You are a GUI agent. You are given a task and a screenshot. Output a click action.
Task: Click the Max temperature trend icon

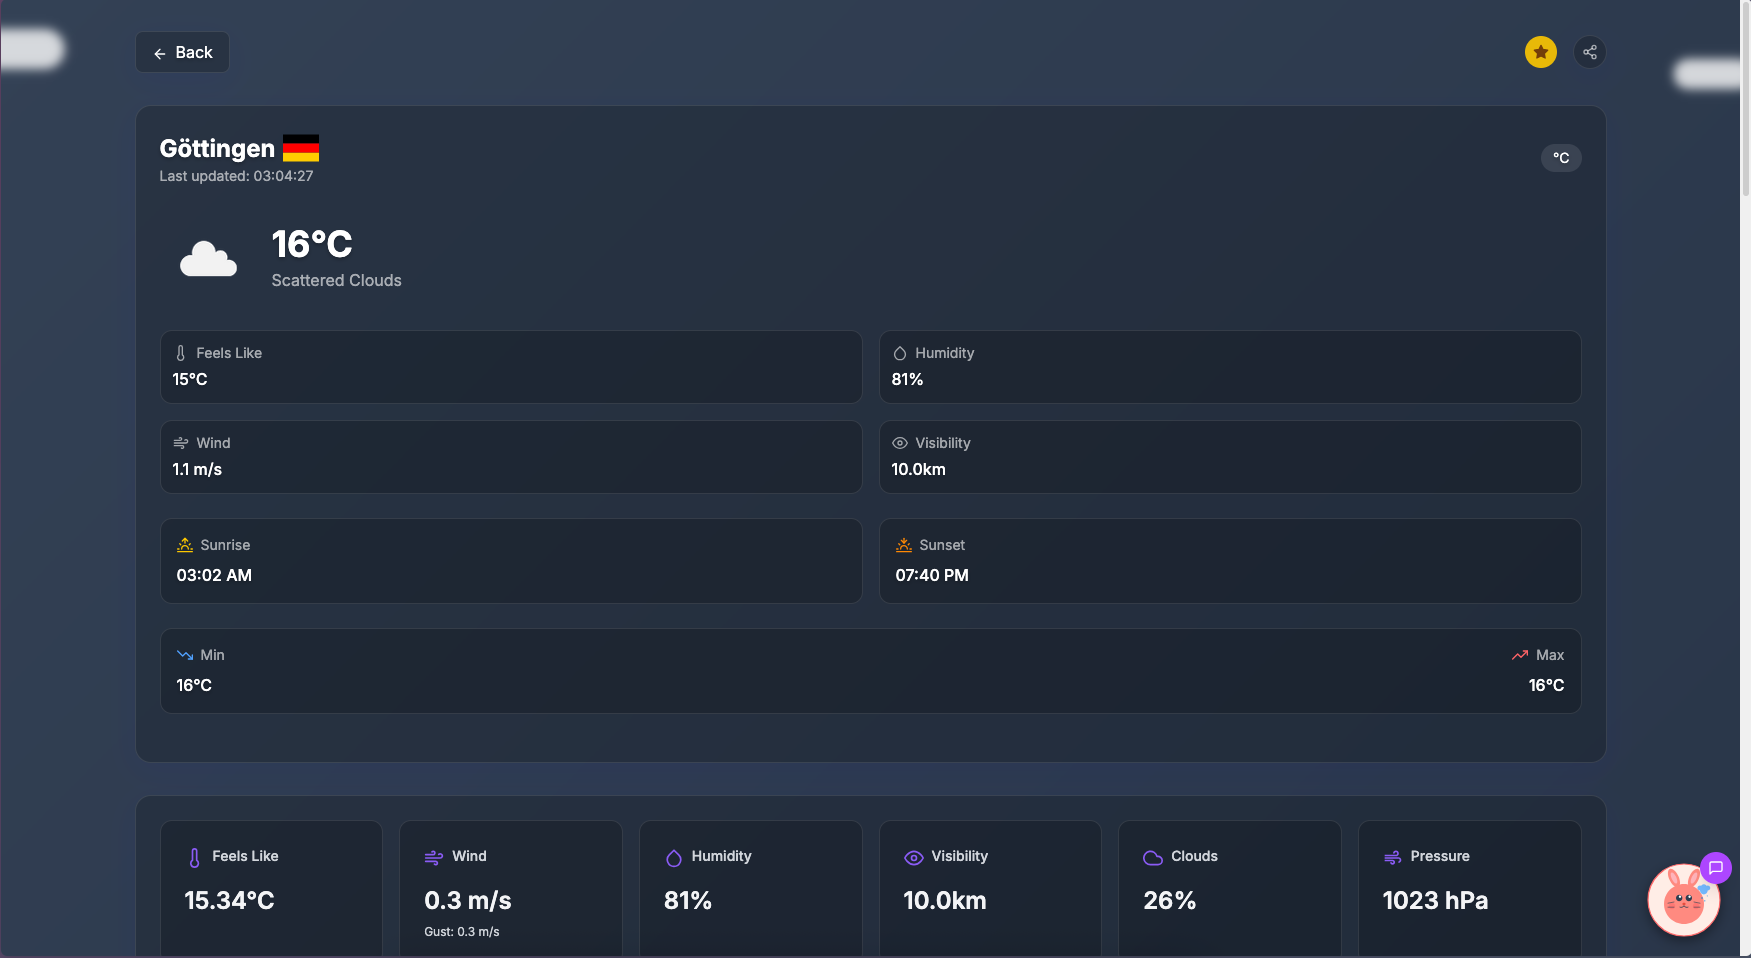point(1520,655)
